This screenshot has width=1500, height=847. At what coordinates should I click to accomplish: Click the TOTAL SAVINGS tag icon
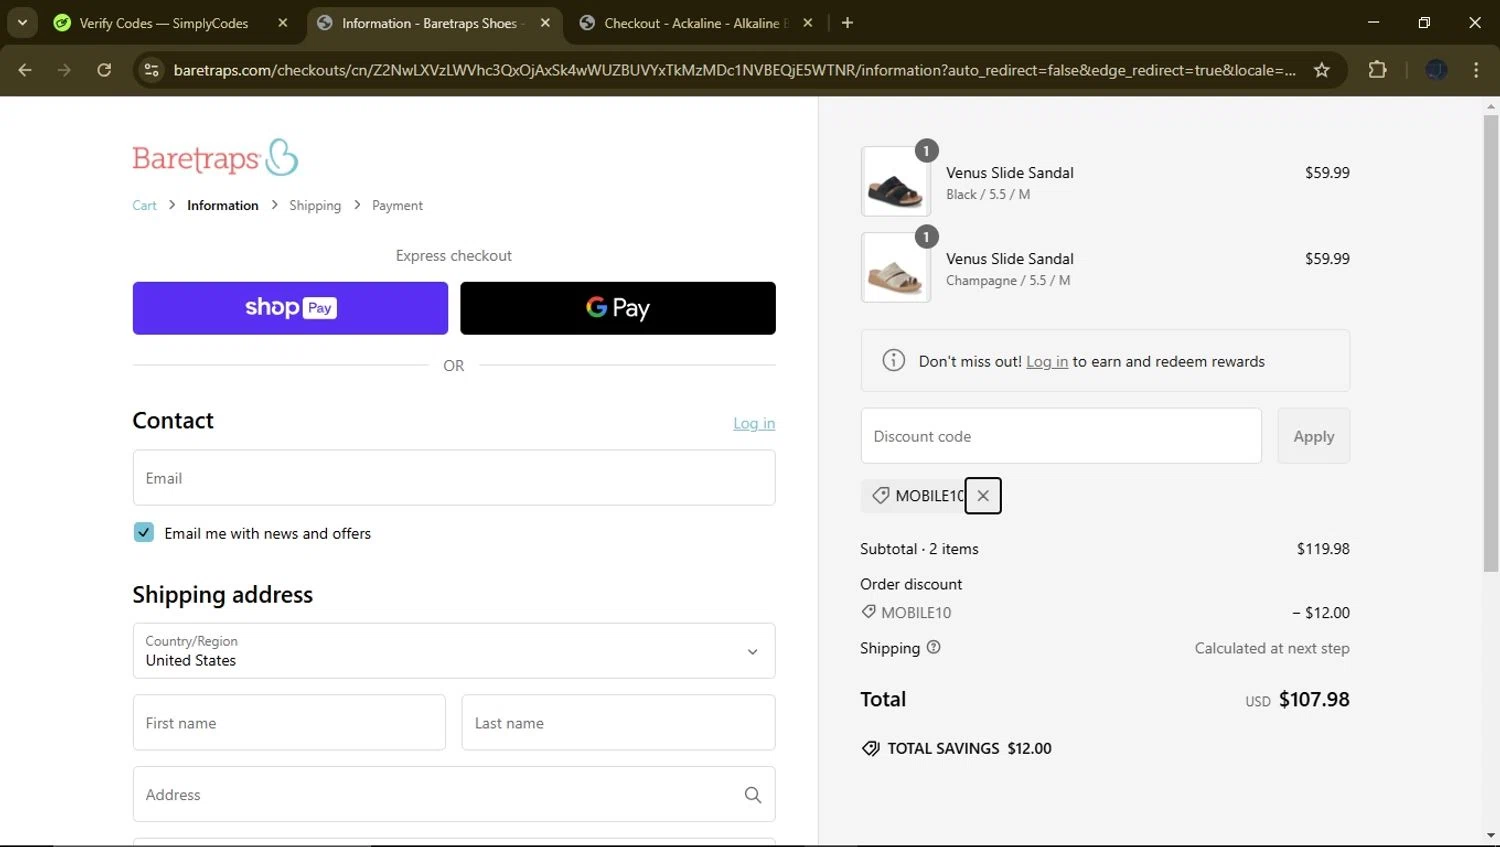coord(871,748)
